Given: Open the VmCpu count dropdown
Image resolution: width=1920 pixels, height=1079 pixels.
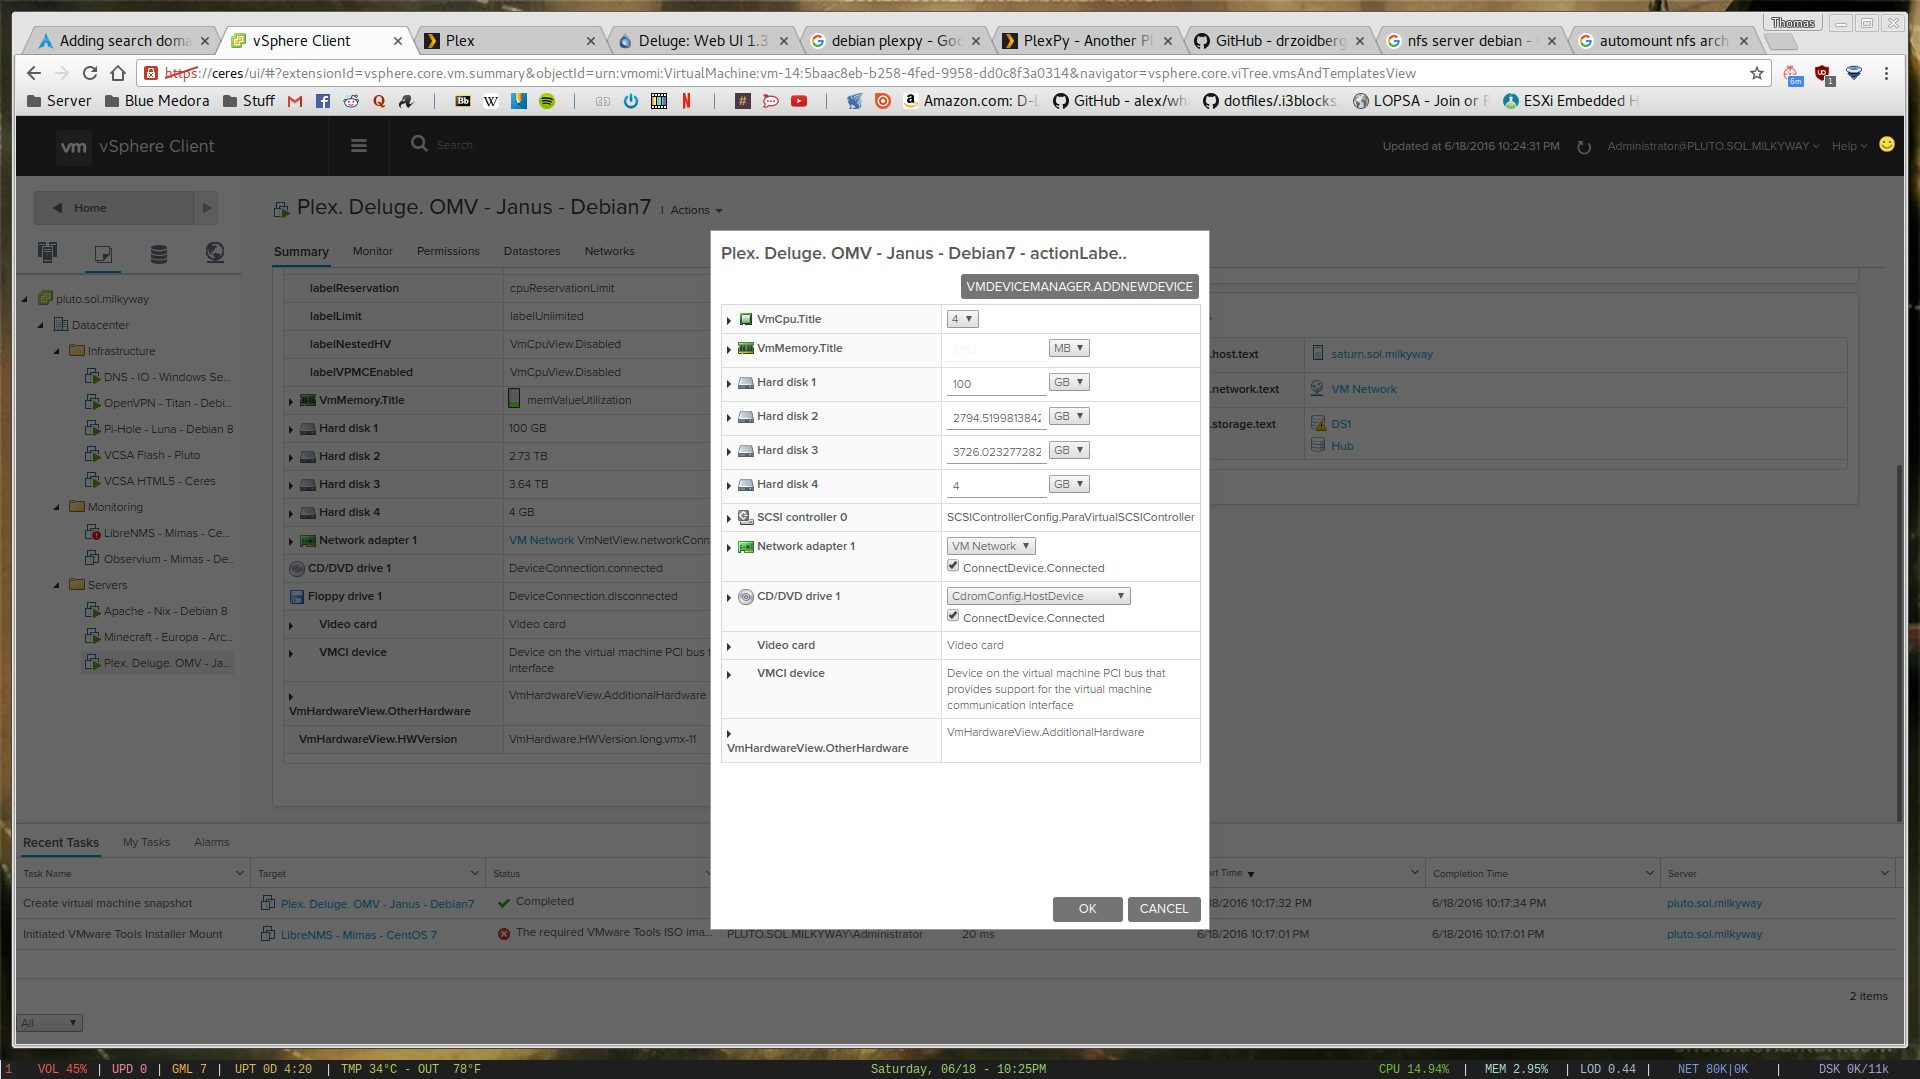Looking at the screenshot, I should (x=962, y=319).
